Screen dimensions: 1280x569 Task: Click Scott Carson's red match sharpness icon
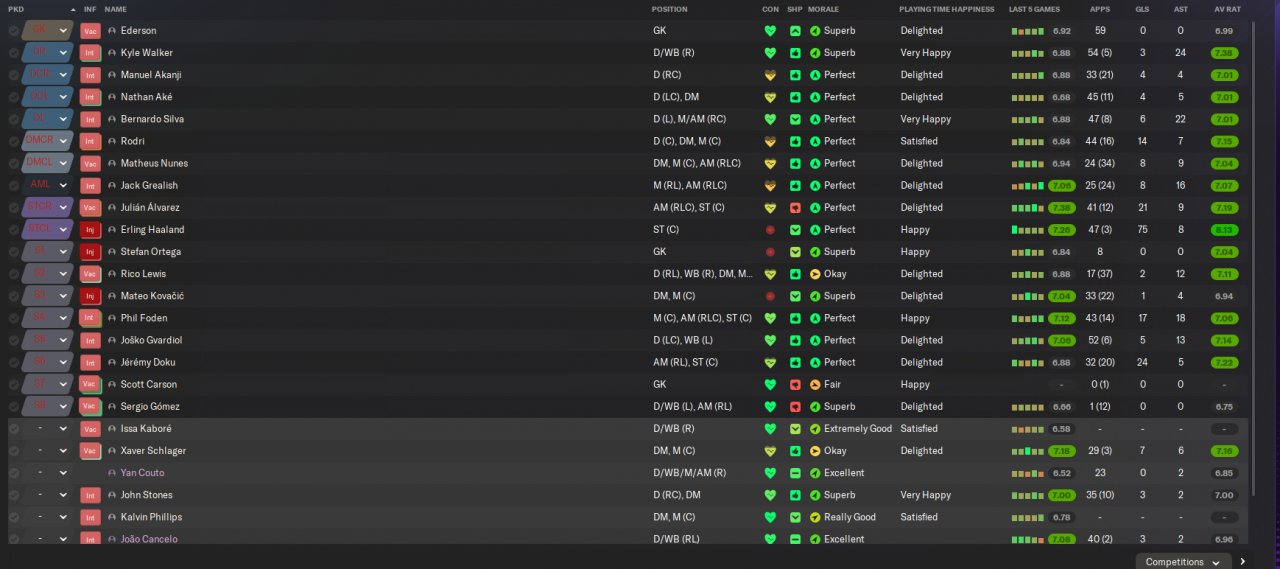[795, 384]
